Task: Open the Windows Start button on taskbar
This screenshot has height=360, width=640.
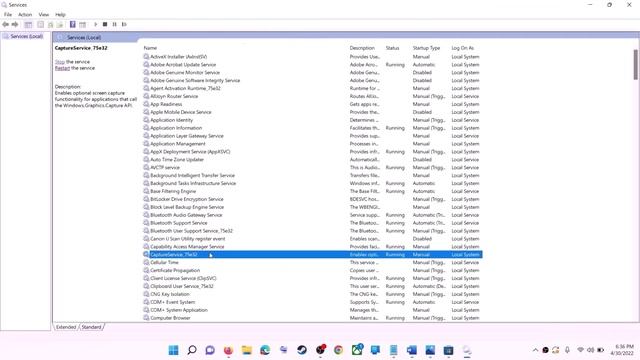Action: pyautogui.click(x=173, y=350)
